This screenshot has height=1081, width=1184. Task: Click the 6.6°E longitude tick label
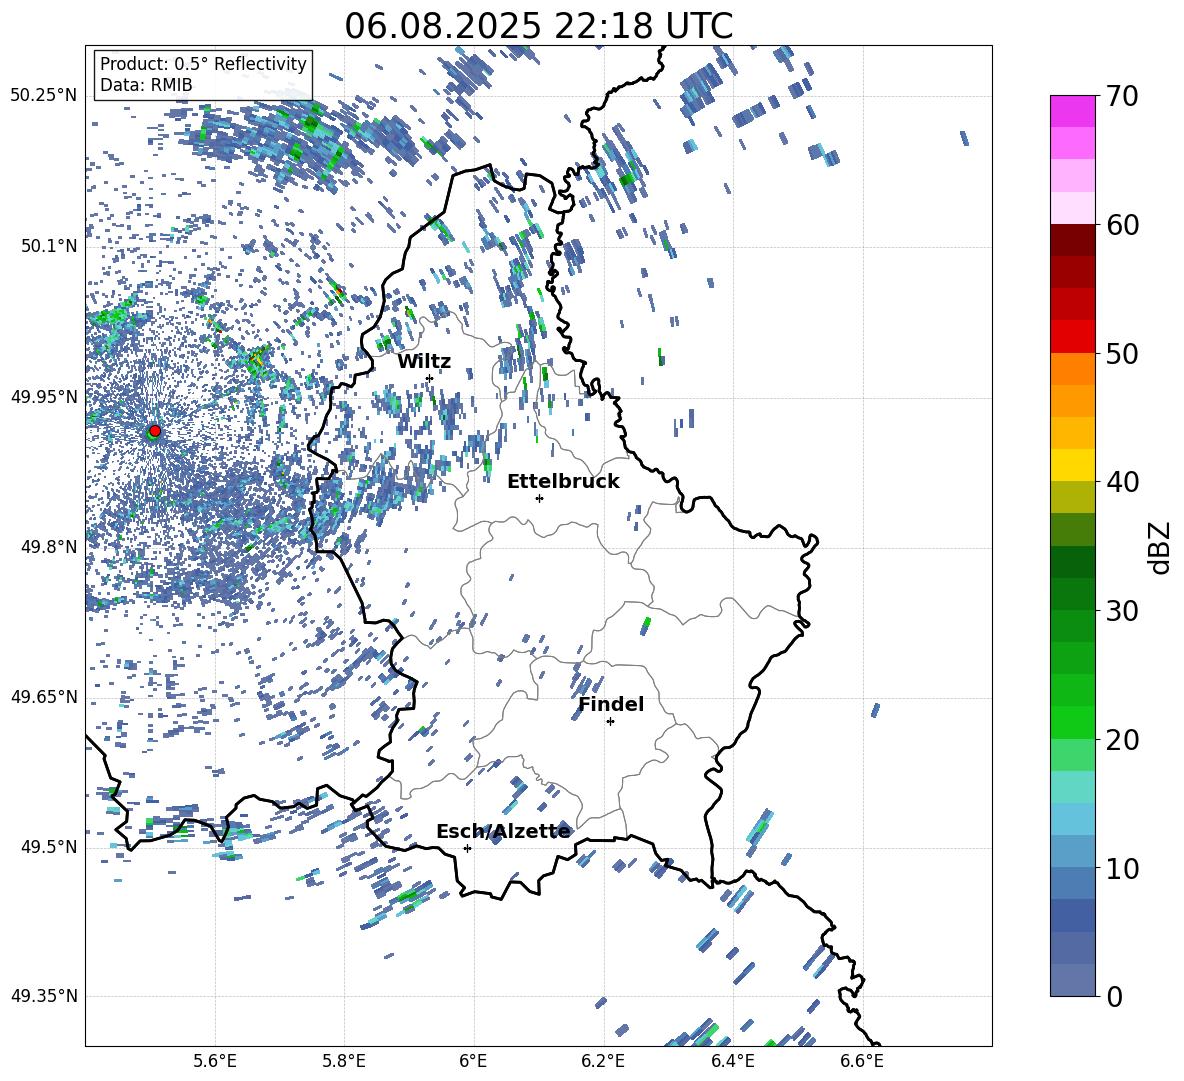tap(862, 1061)
